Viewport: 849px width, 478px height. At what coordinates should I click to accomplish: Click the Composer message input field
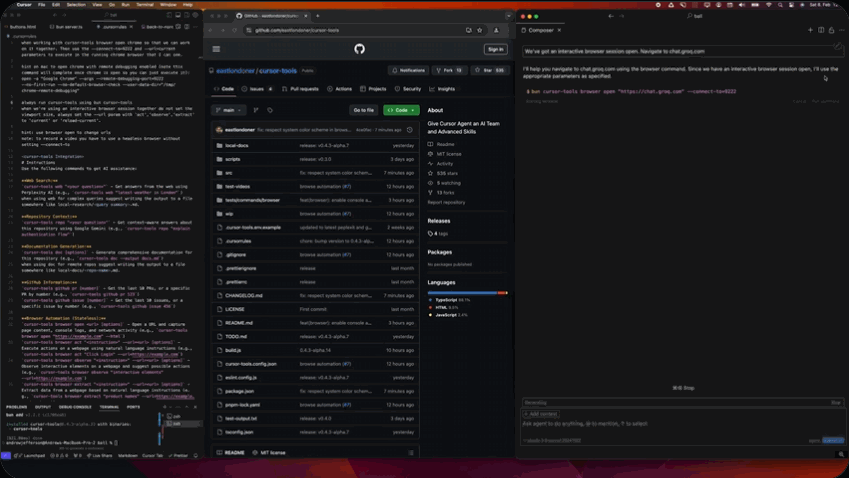pos(683,424)
